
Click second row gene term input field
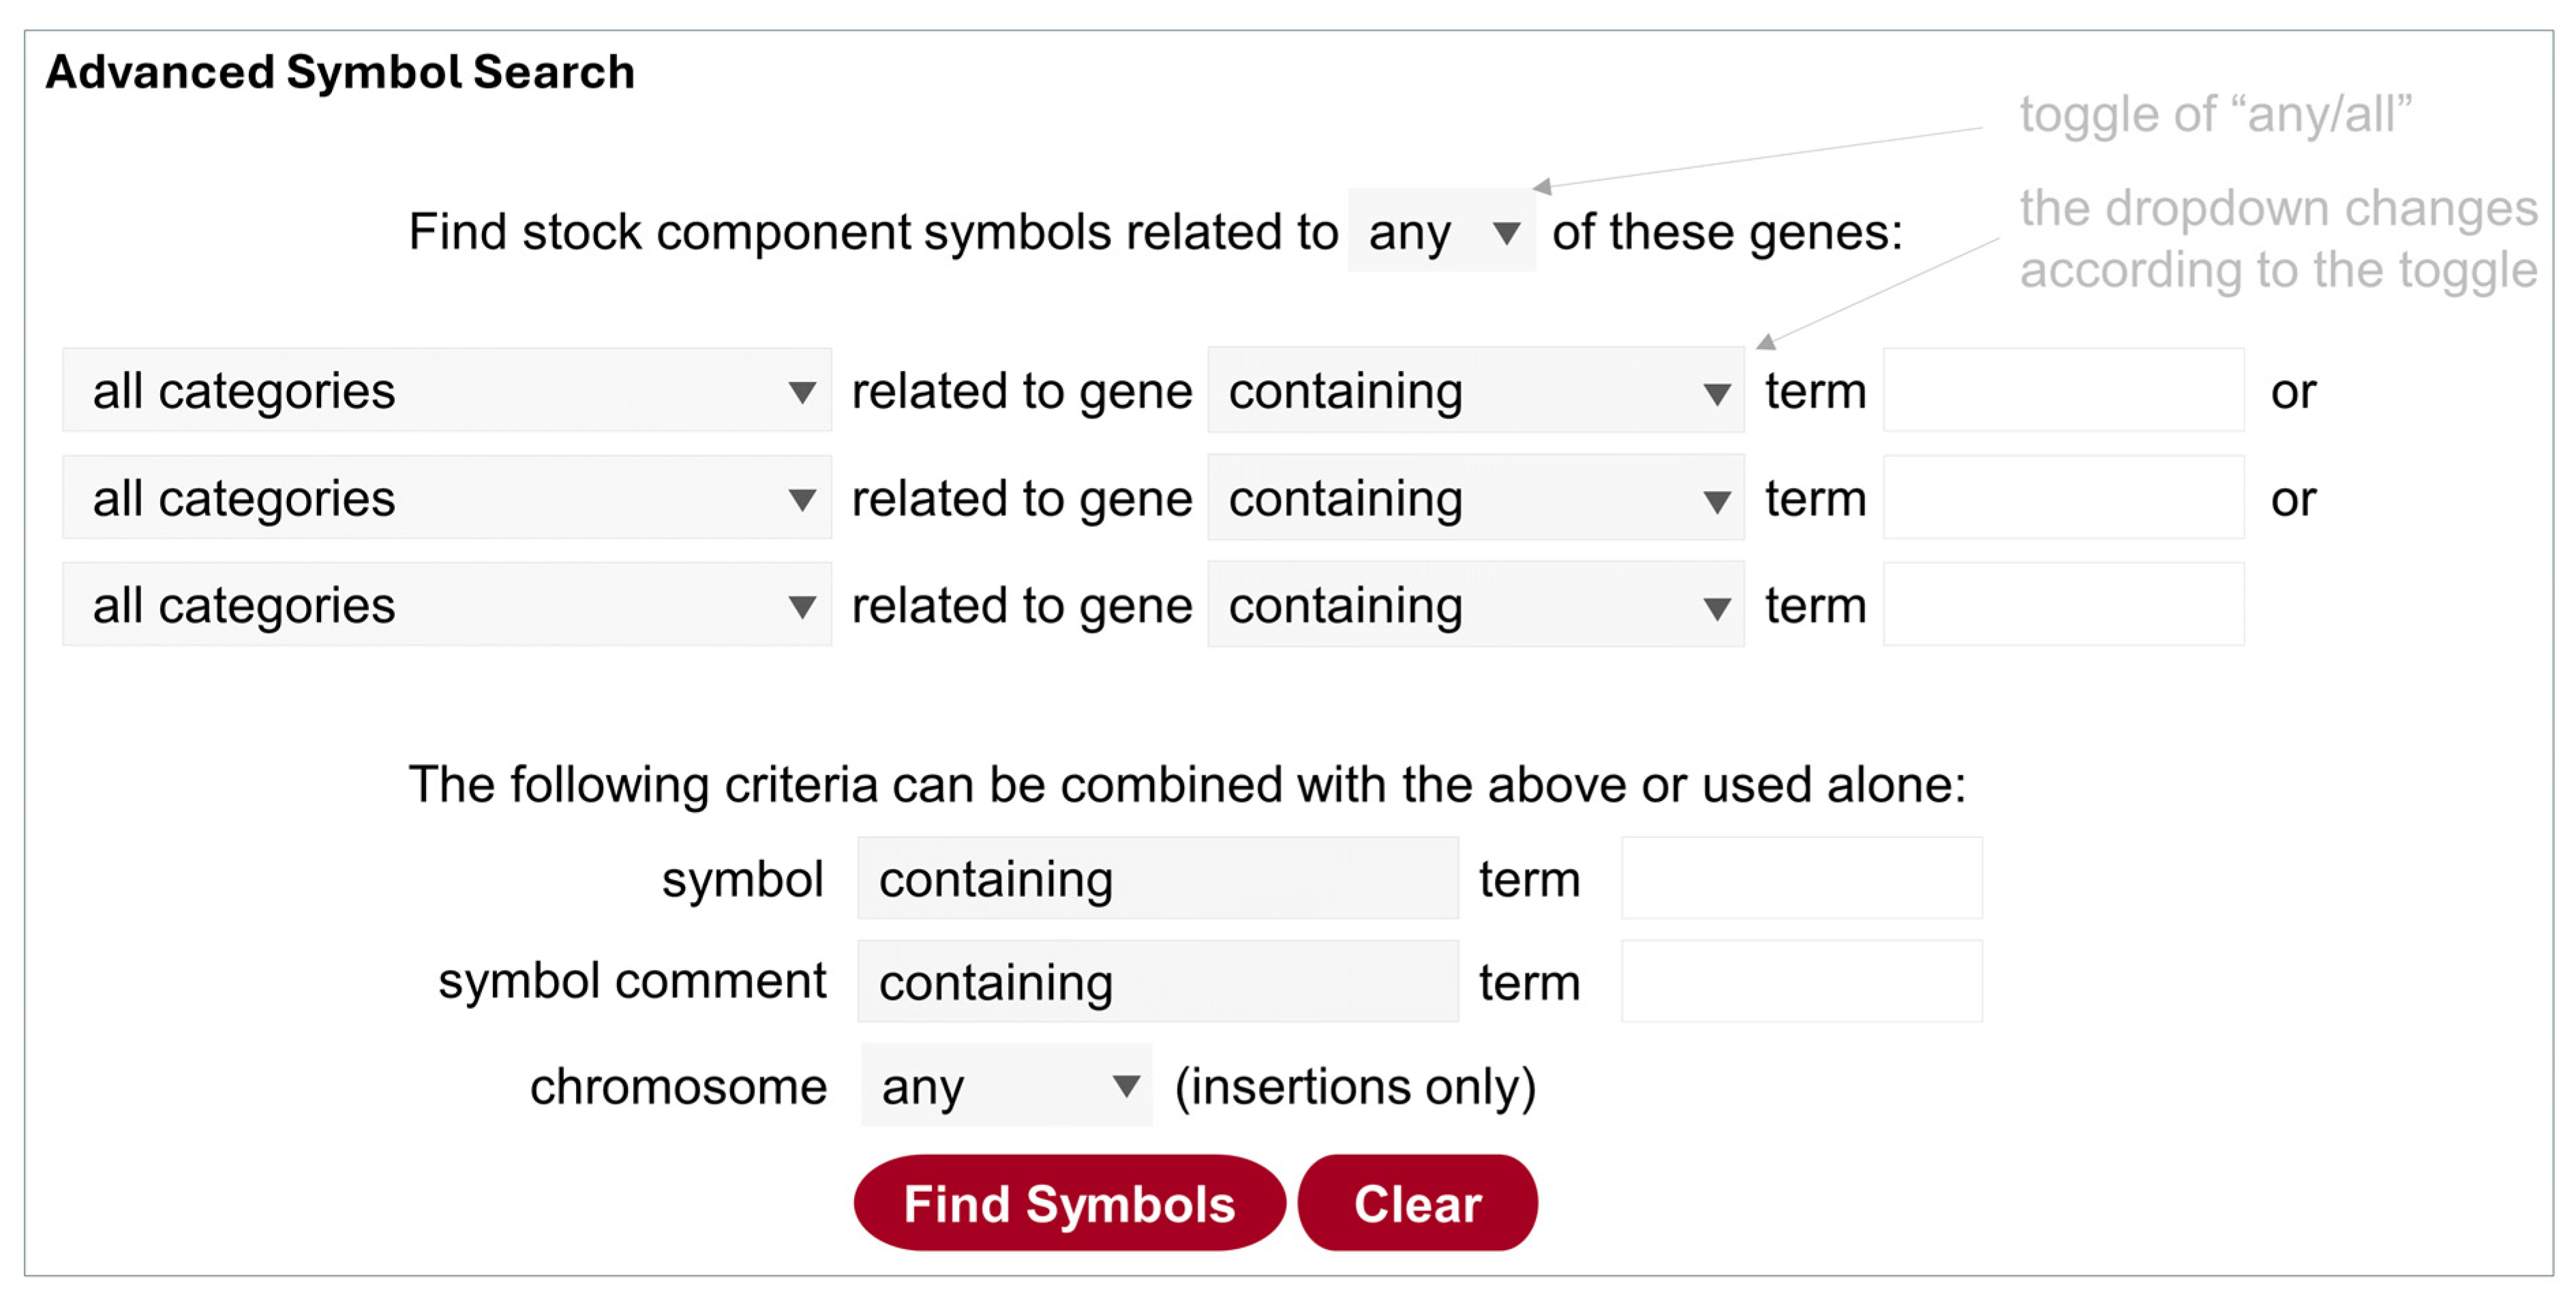tap(2062, 498)
